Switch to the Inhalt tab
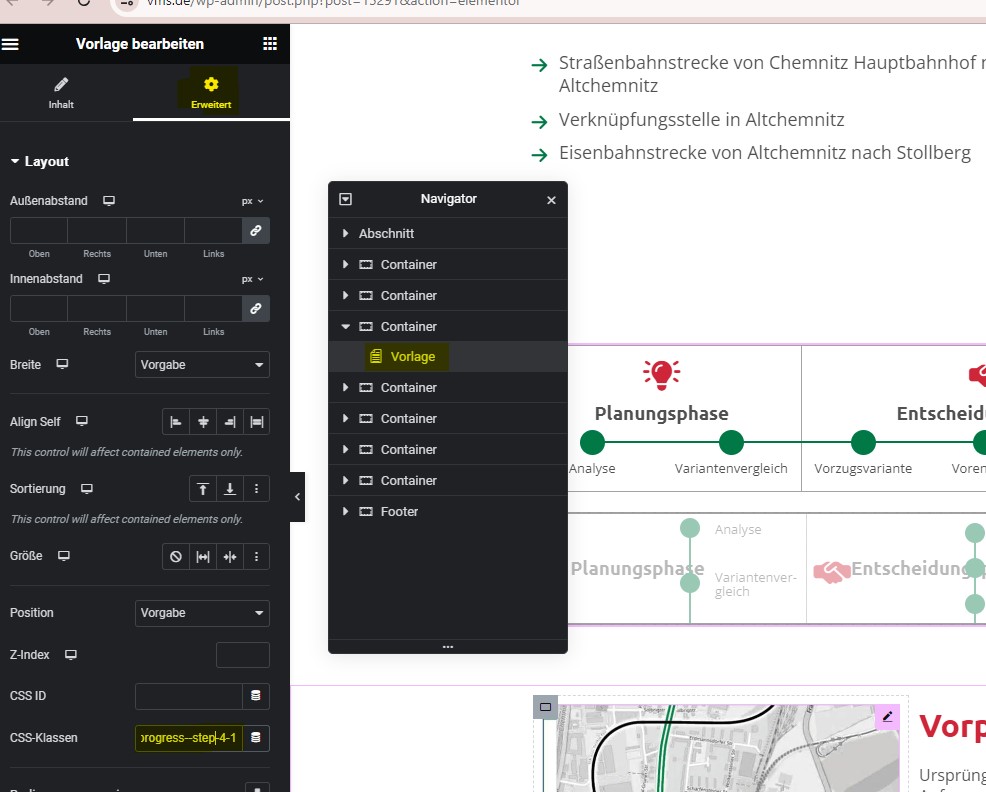The height and width of the screenshot is (792, 986). [x=61, y=93]
